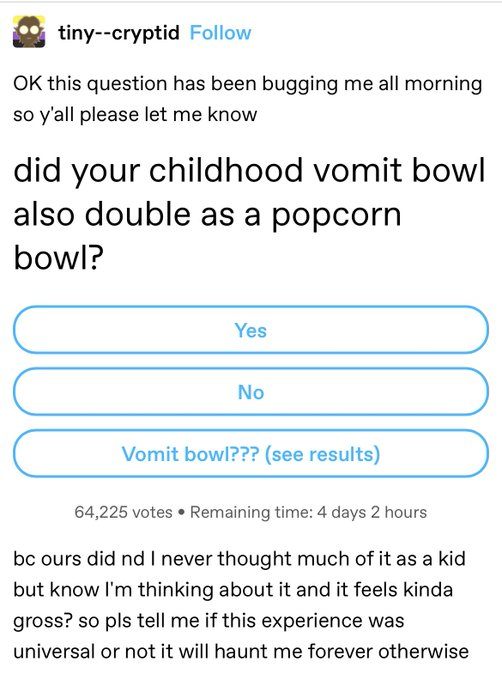Vote No in the poll

pos(251,392)
